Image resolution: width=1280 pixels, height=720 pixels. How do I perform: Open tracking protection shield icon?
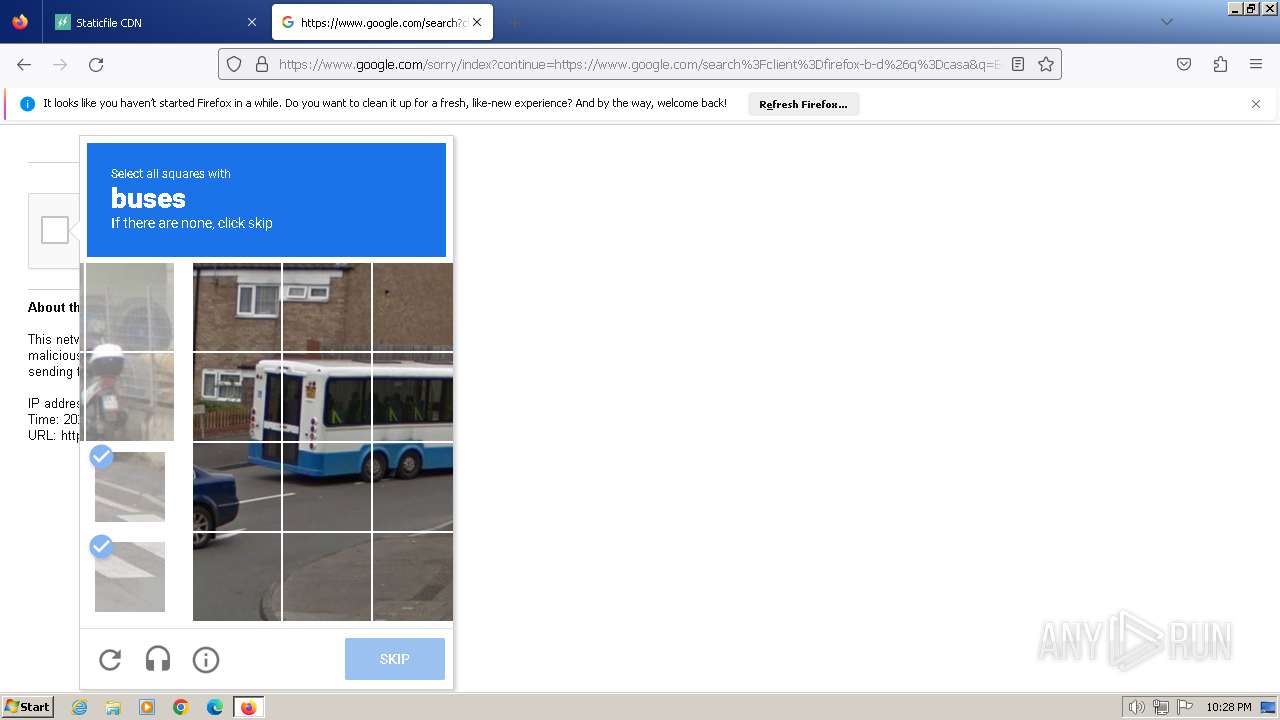point(234,64)
